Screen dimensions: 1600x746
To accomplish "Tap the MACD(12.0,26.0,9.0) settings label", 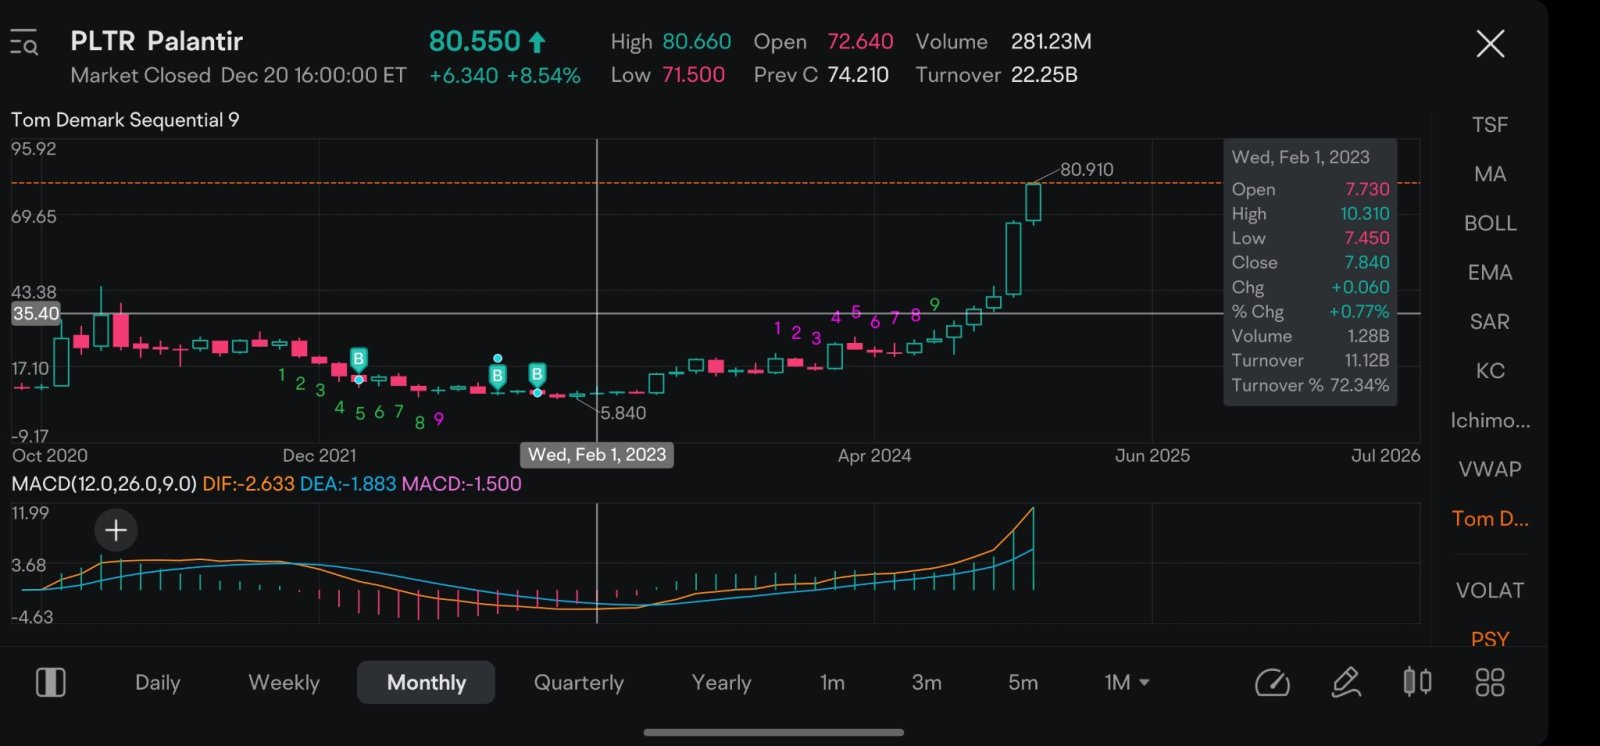I will point(104,484).
